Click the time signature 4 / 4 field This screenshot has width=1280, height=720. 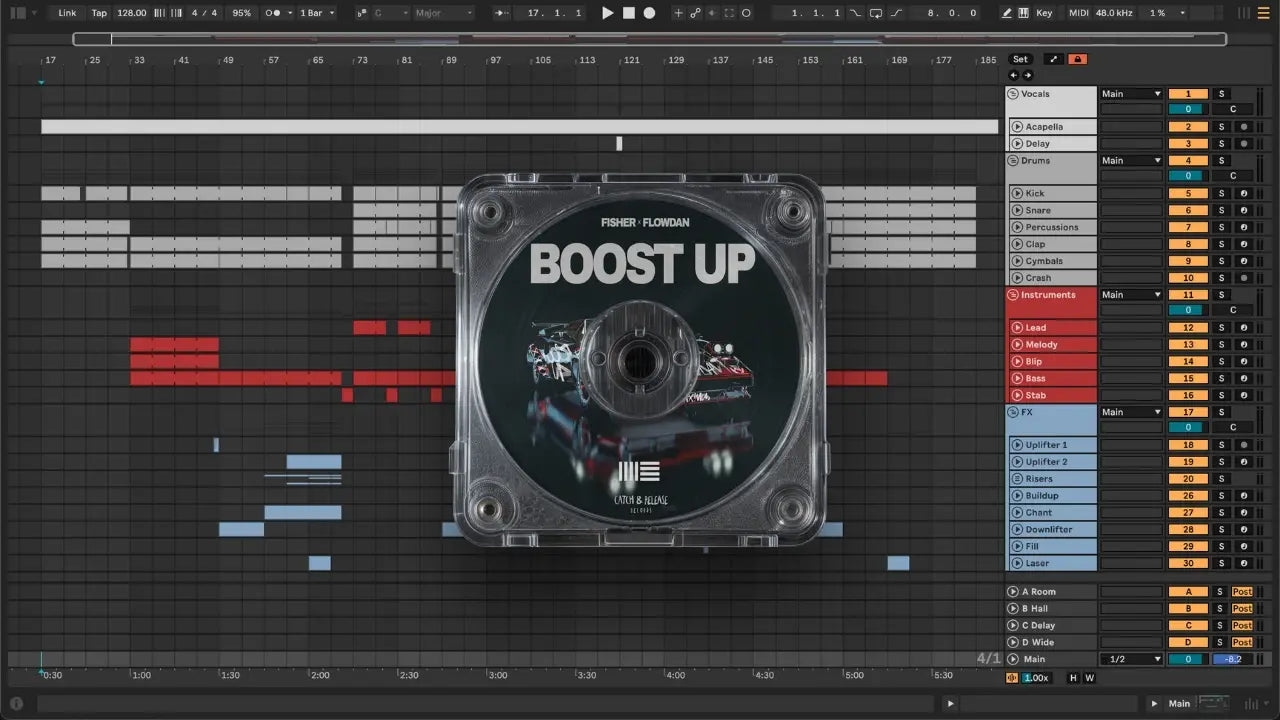[x=204, y=13]
